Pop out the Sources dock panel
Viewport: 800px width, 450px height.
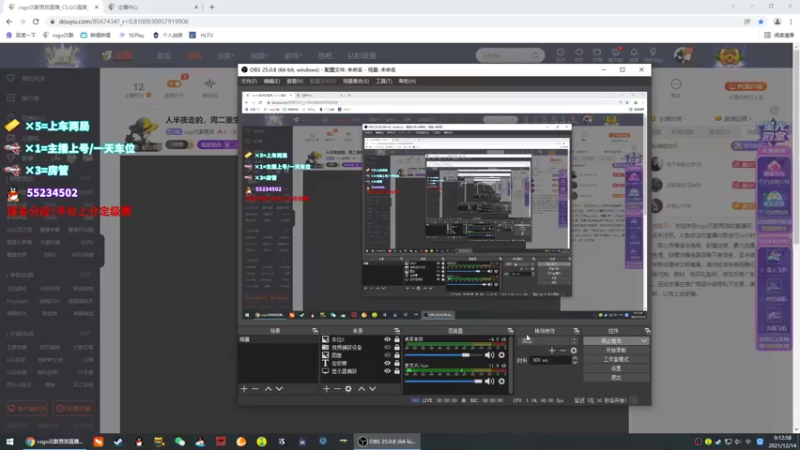pyautogui.click(x=397, y=331)
